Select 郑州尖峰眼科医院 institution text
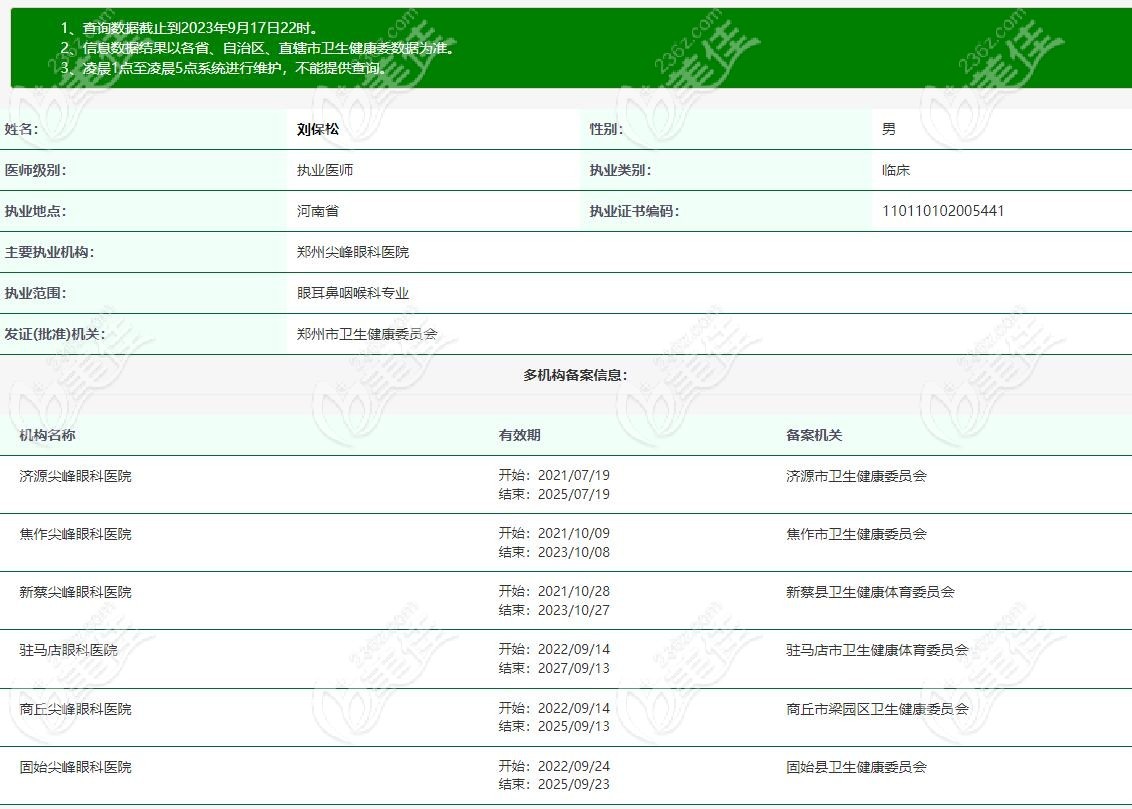This screenshot has height=809, width=1132. tap(353, 253)
